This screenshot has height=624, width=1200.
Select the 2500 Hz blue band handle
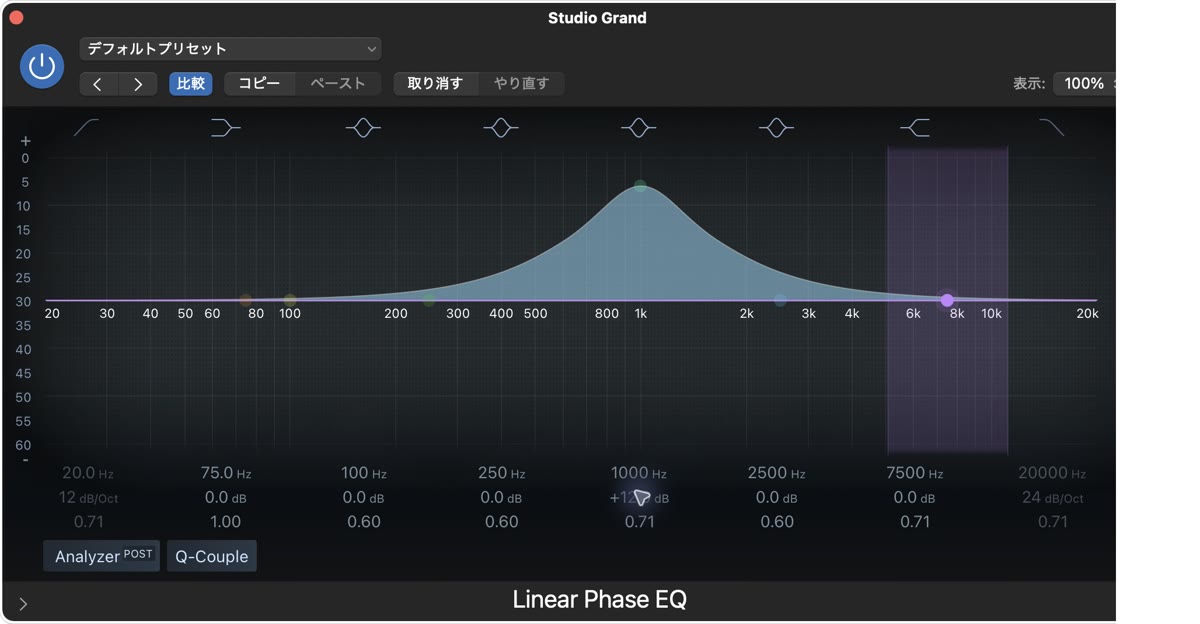pos(780,300)
